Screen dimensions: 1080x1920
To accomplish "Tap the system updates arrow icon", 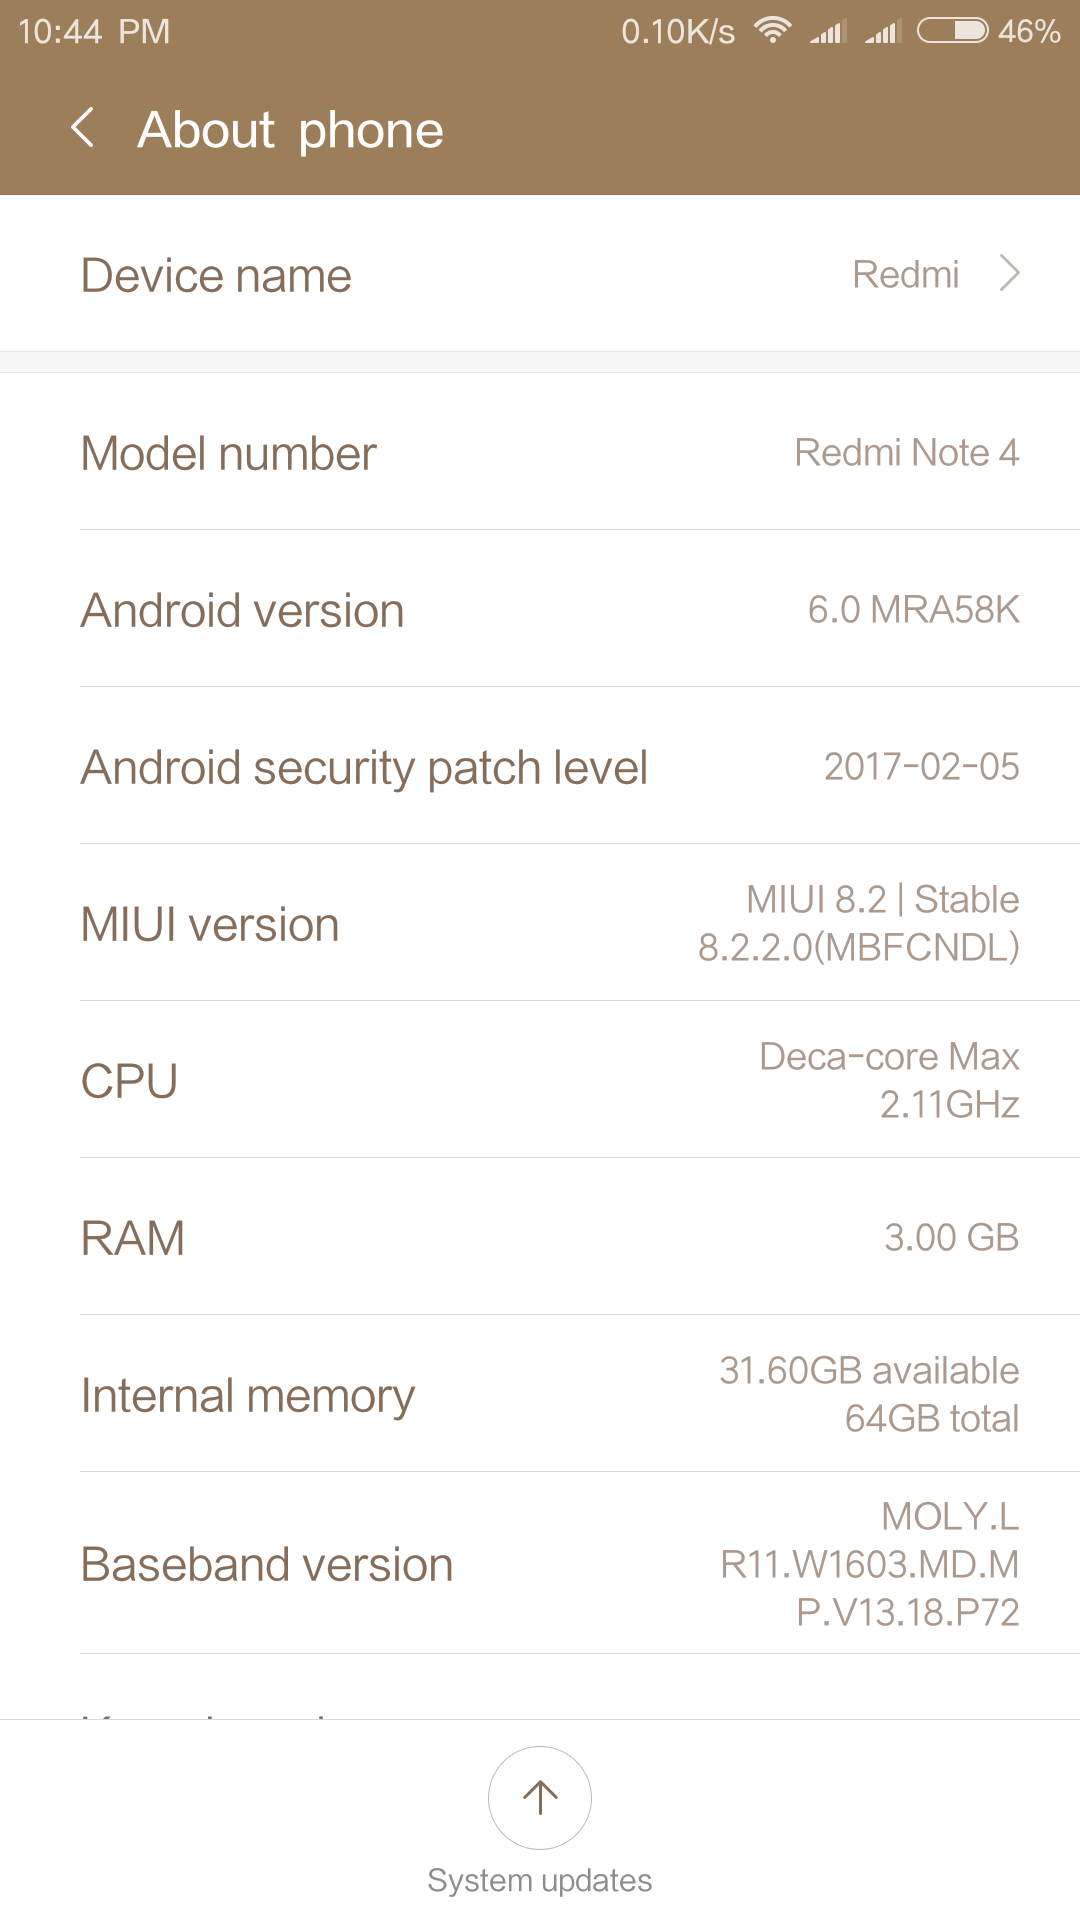I will 540,1797.
